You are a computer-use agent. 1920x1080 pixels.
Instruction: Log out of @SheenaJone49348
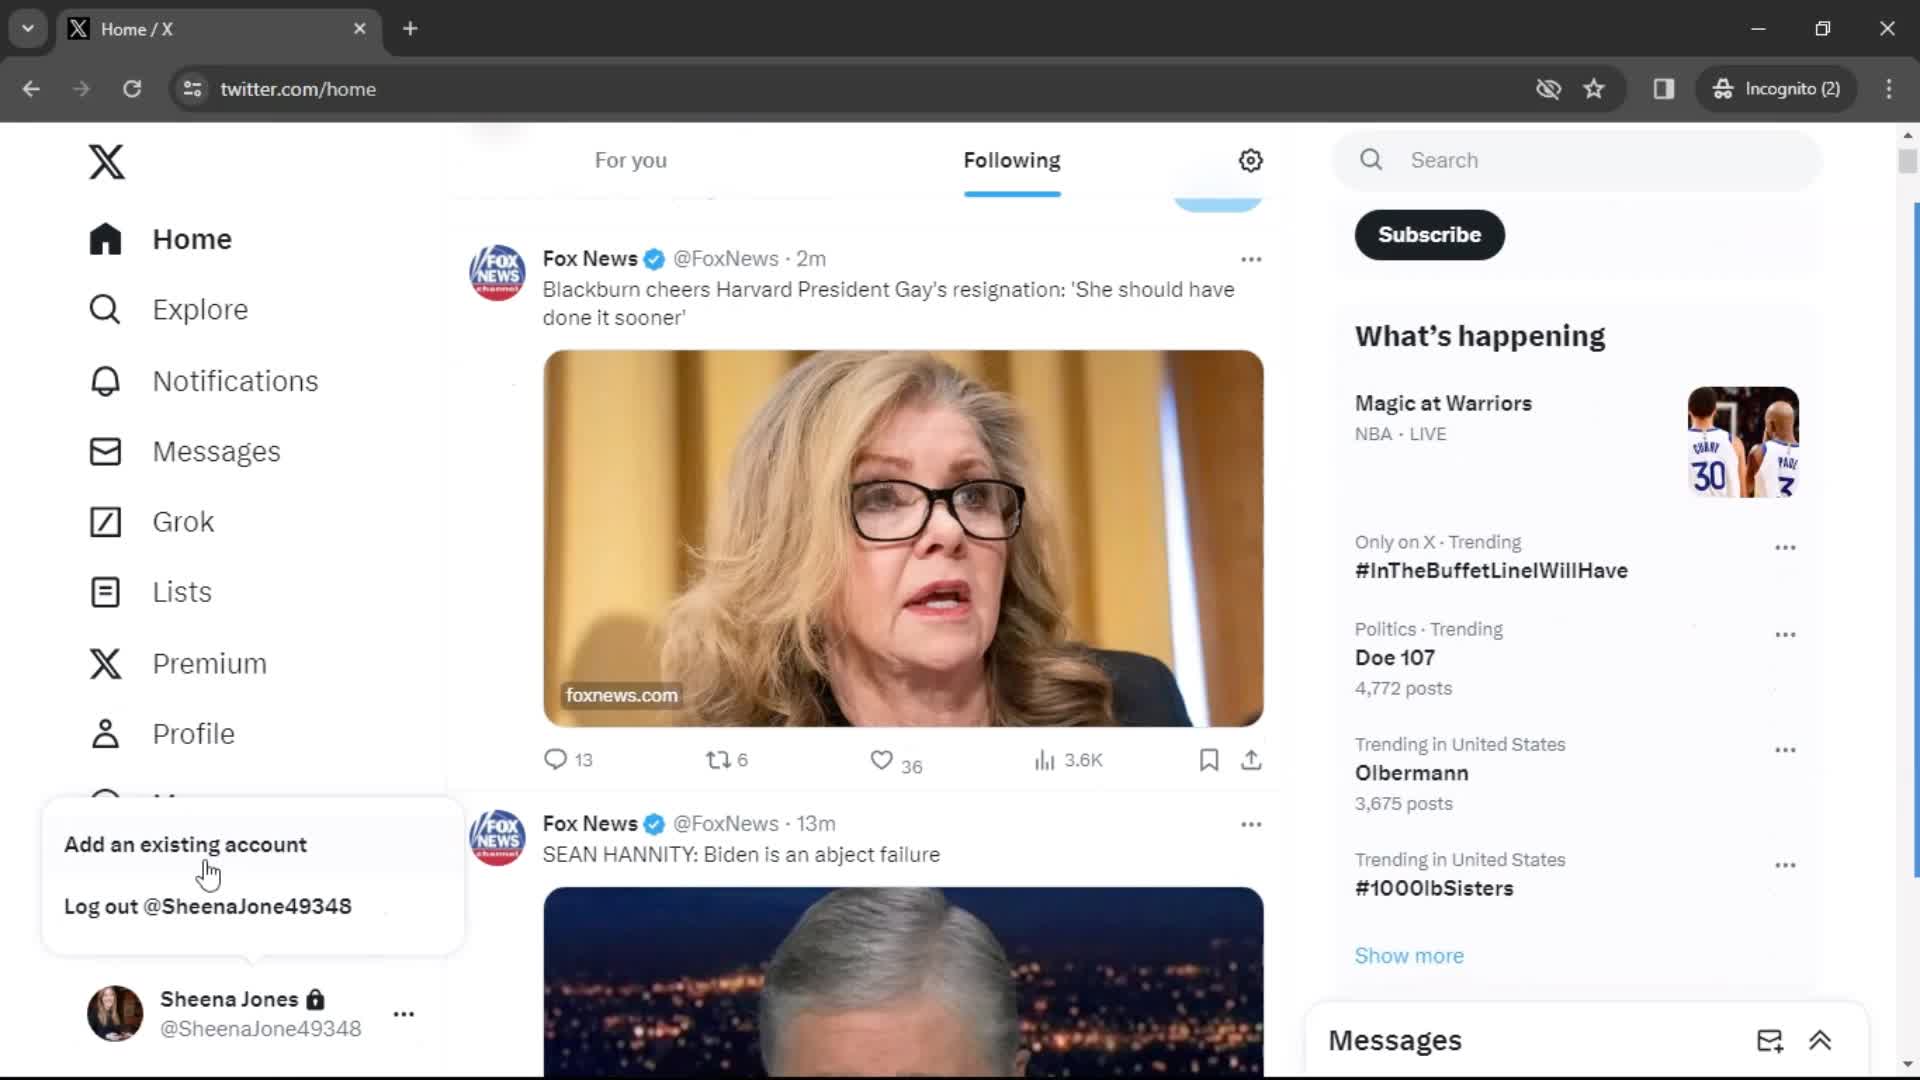(207, 906)
